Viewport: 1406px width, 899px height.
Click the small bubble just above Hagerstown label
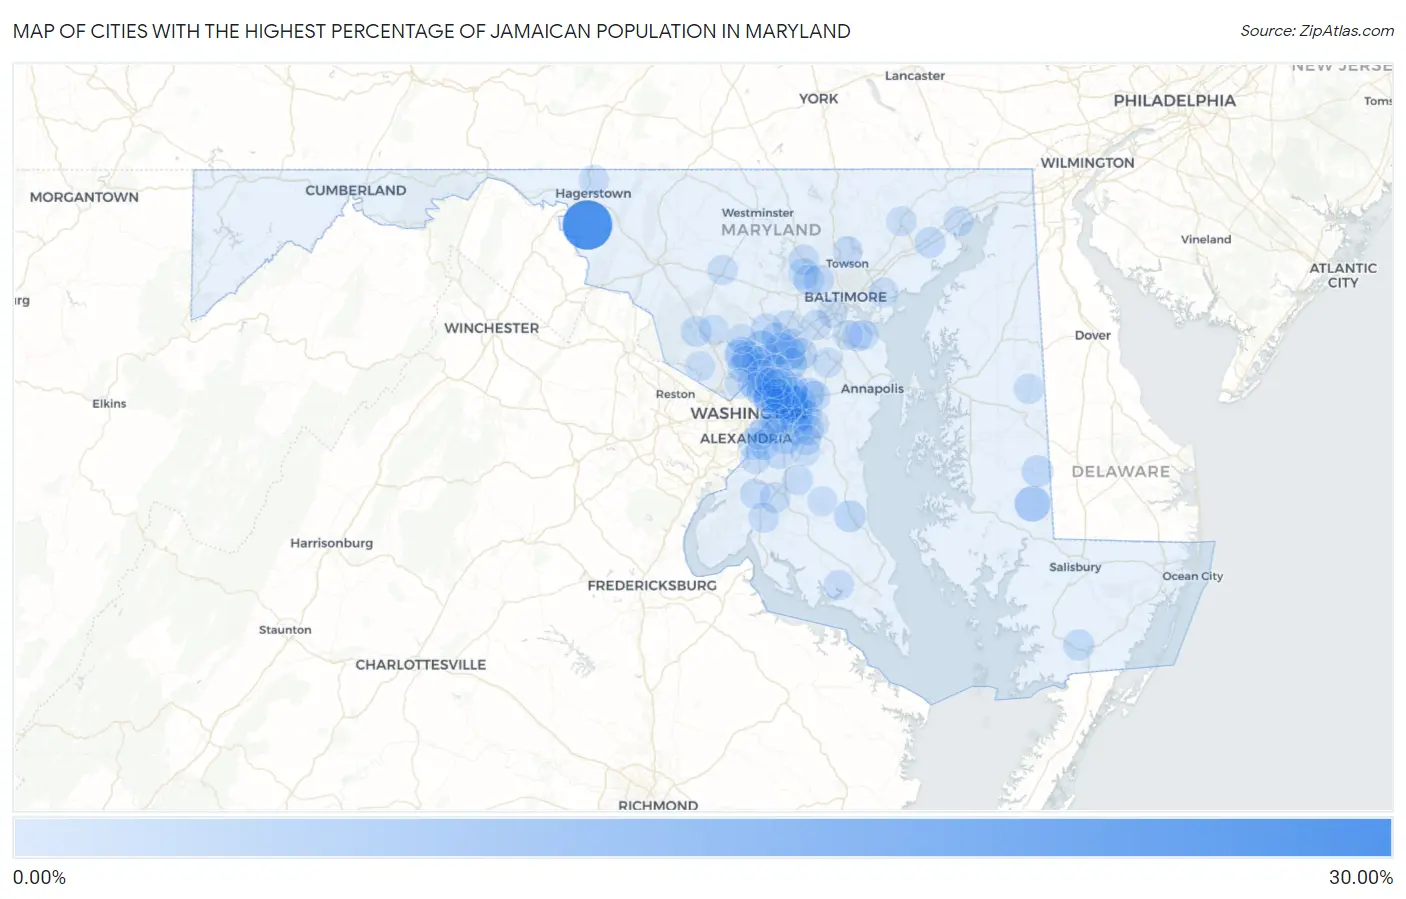(593, 179)
